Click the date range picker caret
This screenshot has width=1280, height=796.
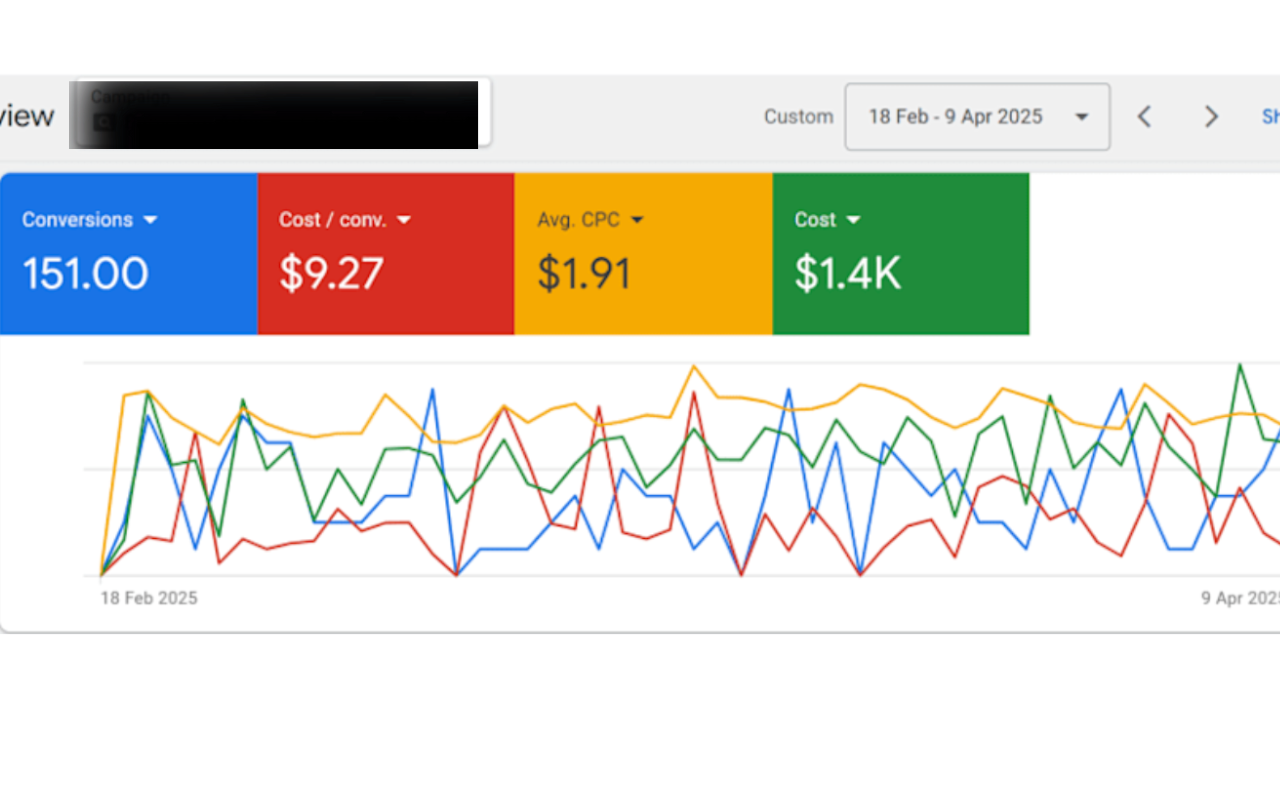click(x=1081, y=117)
